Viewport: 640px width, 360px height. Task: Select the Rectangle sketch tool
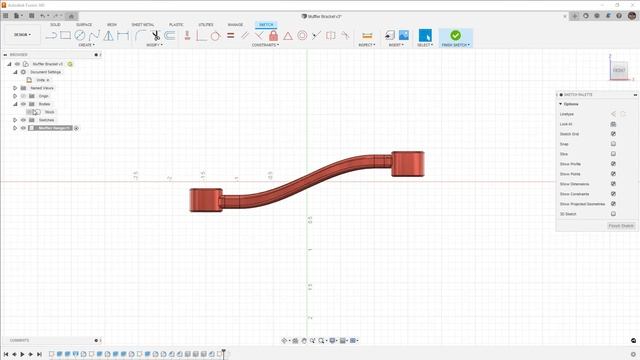65,36
